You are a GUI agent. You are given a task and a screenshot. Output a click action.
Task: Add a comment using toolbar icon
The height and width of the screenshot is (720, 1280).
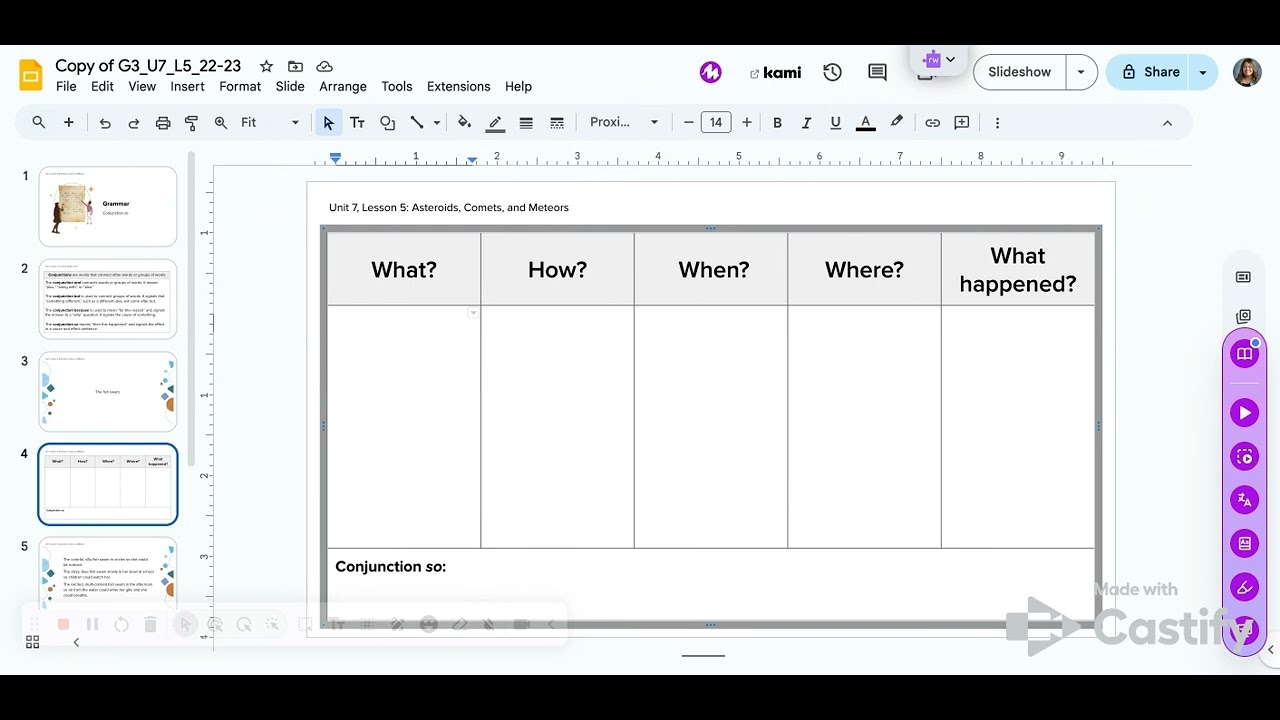pyautogui.click(x=962, y=123)
